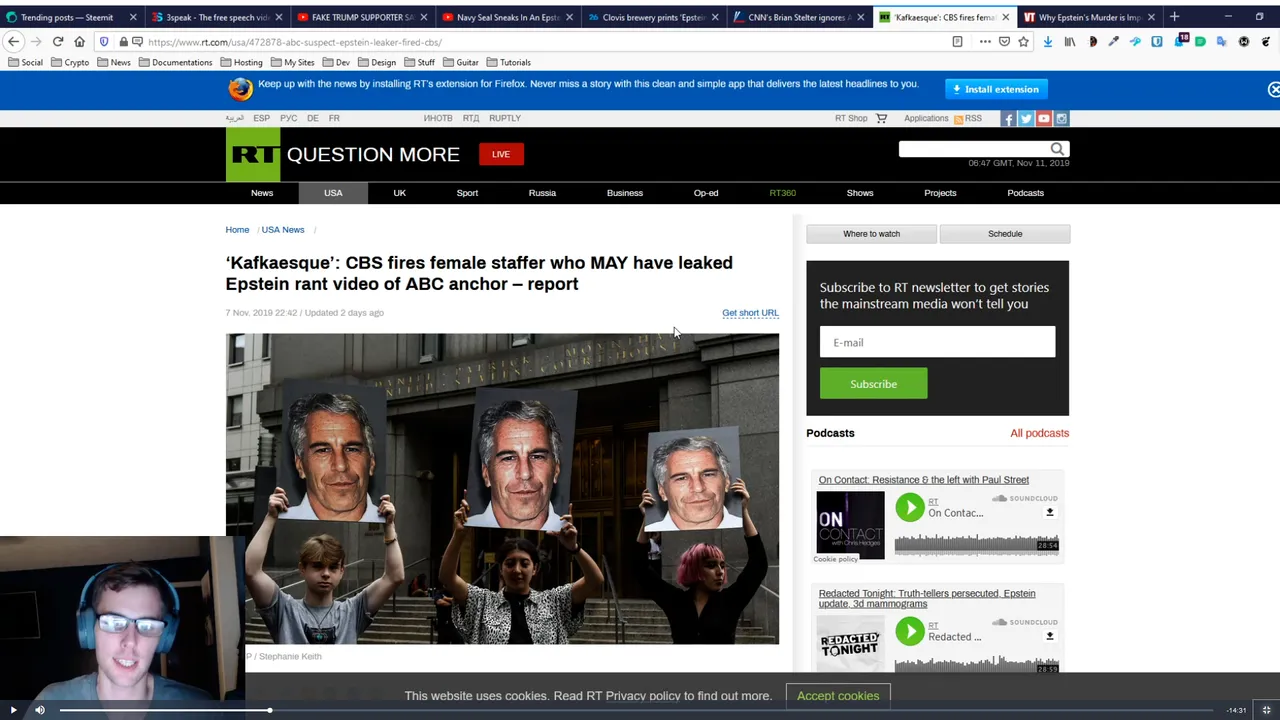Viewport: 1280px width, 720px height.
Task: Click the site search magnifier icon
Action: point(1057,149)
